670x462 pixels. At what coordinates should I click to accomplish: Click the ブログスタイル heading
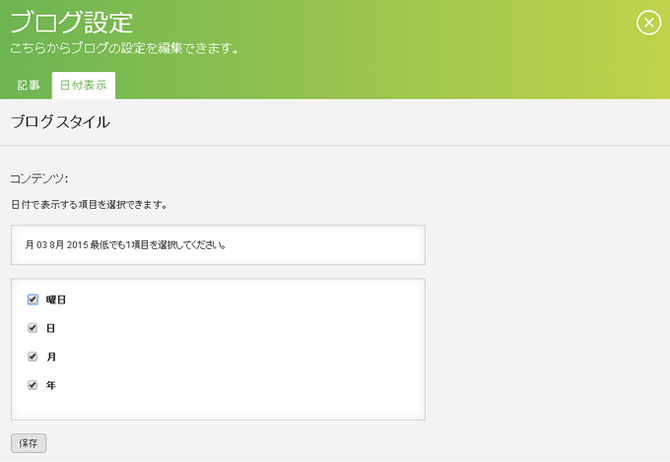(60, 122)
